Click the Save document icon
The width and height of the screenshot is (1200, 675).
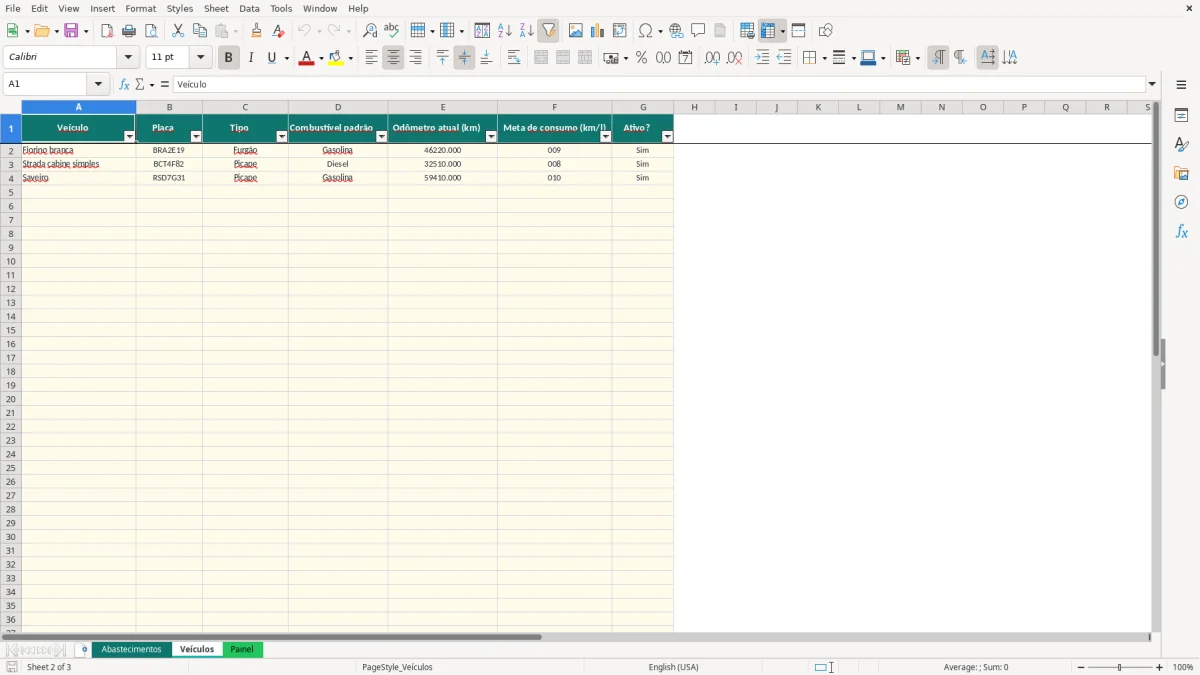[x=71, y=31]
